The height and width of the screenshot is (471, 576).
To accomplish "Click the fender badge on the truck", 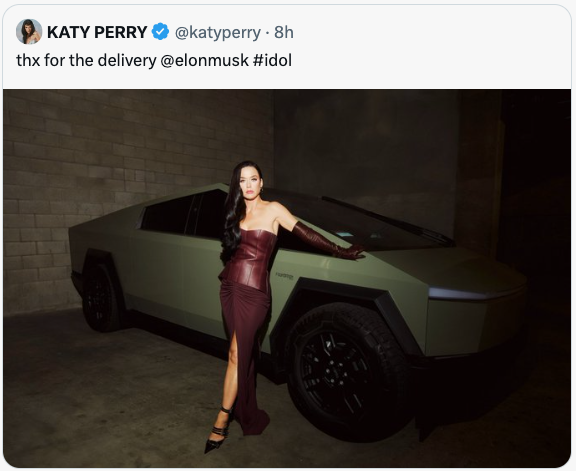I will (x=285, y=276).
